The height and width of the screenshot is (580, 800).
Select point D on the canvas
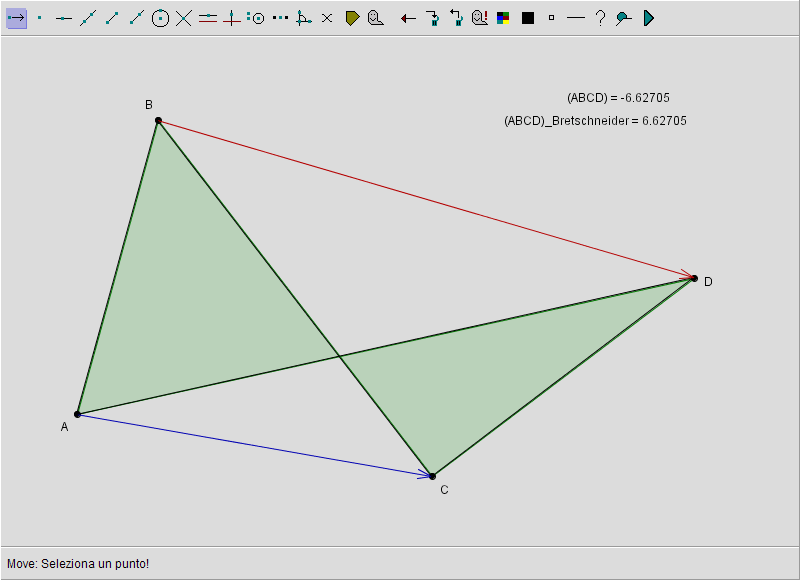694,279
